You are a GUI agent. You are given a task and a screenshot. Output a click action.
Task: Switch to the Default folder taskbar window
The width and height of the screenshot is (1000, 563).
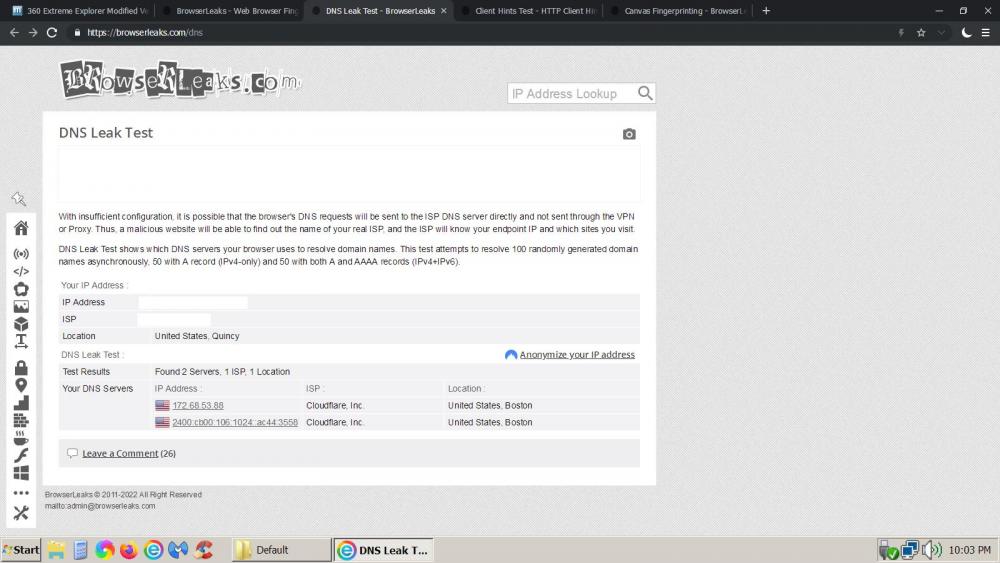point(281,550)
